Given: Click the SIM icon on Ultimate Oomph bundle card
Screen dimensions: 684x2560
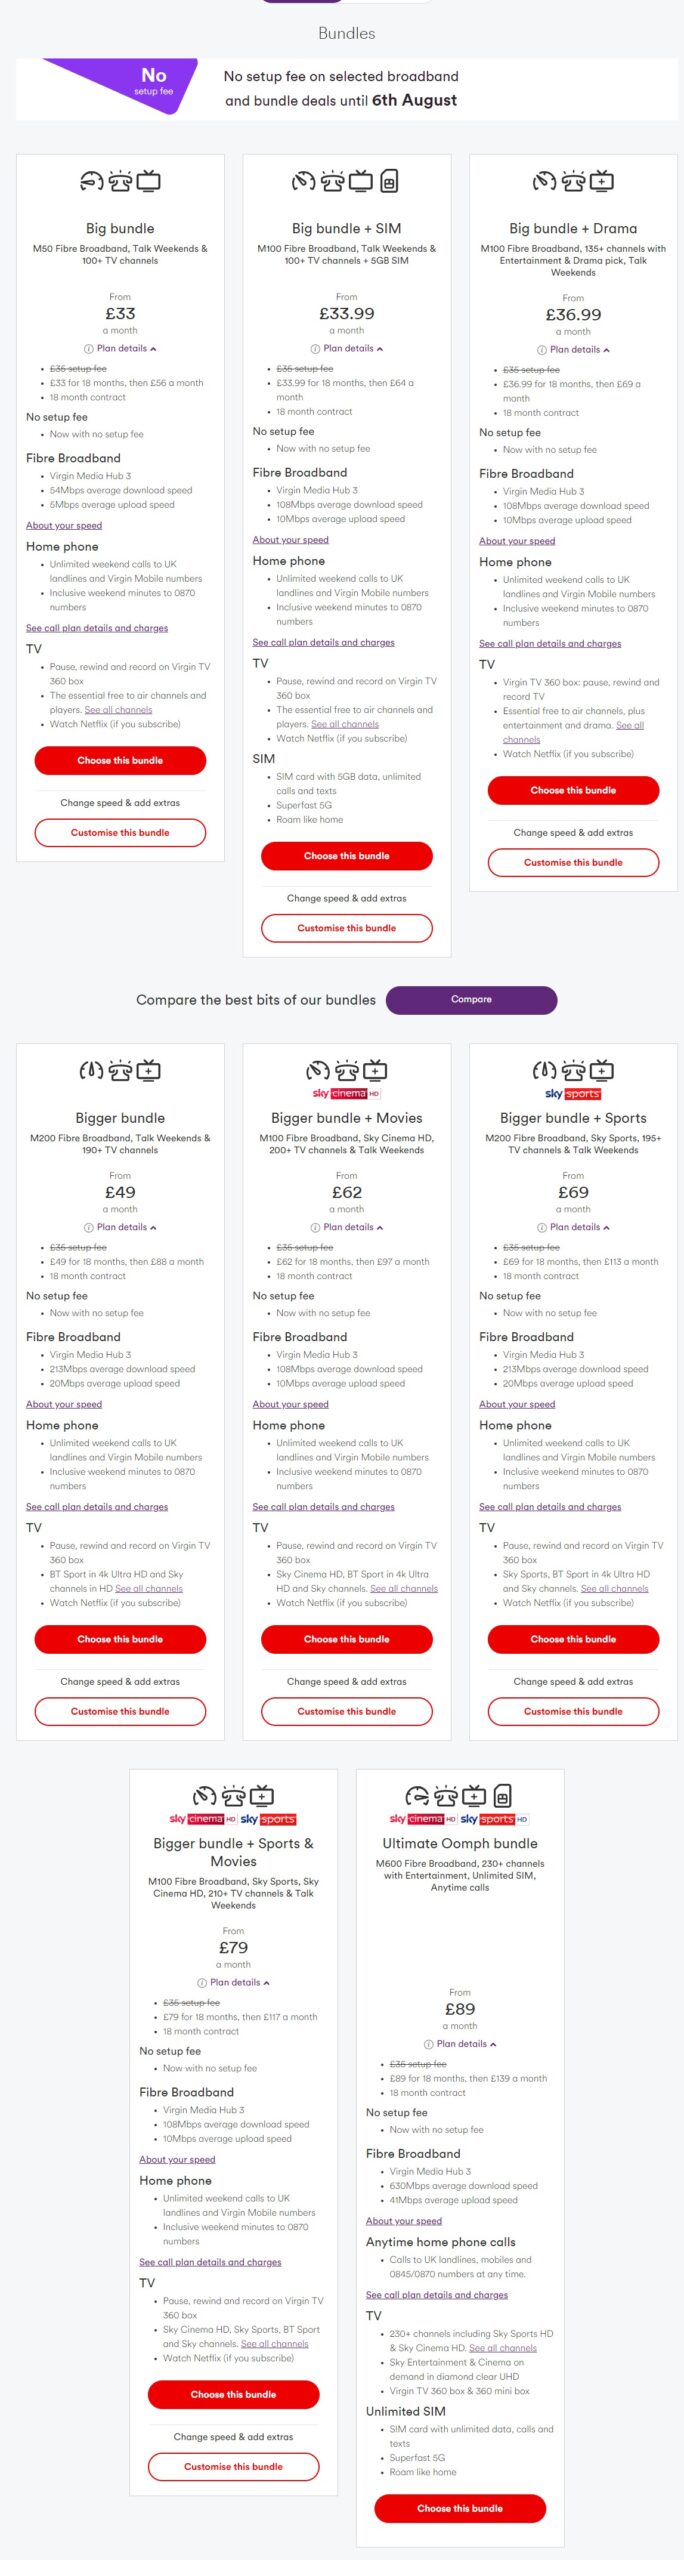Looking at the screenshot, I should pyautogui.click(x=503, y=1795).
